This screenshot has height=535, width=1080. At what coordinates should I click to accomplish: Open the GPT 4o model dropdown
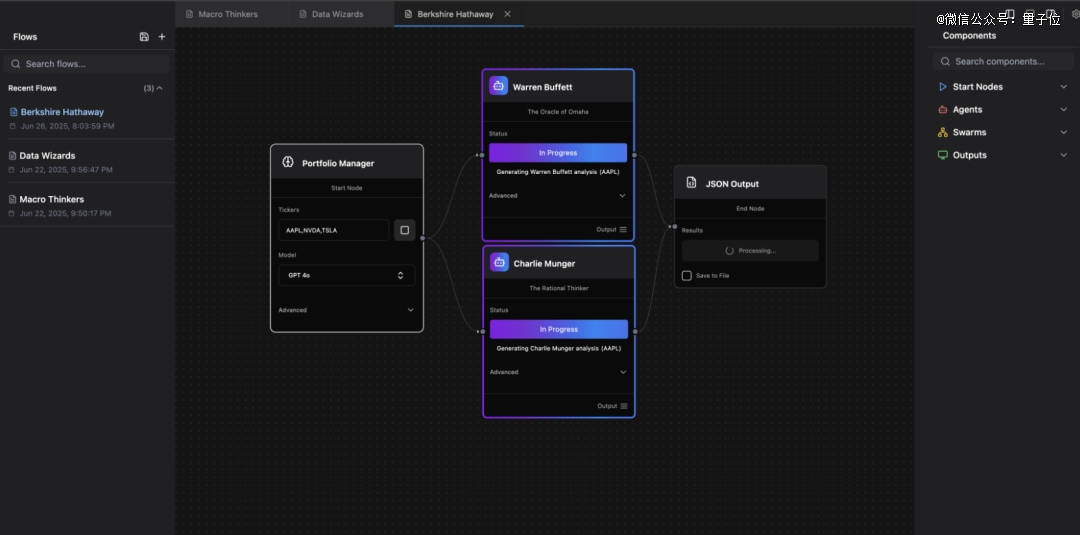click(346, 275)
